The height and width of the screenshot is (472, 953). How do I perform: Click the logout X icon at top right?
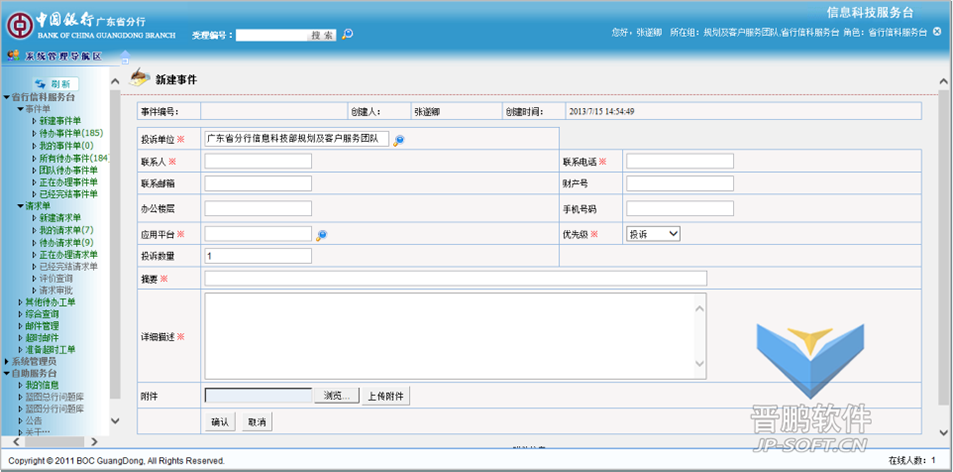937,32
